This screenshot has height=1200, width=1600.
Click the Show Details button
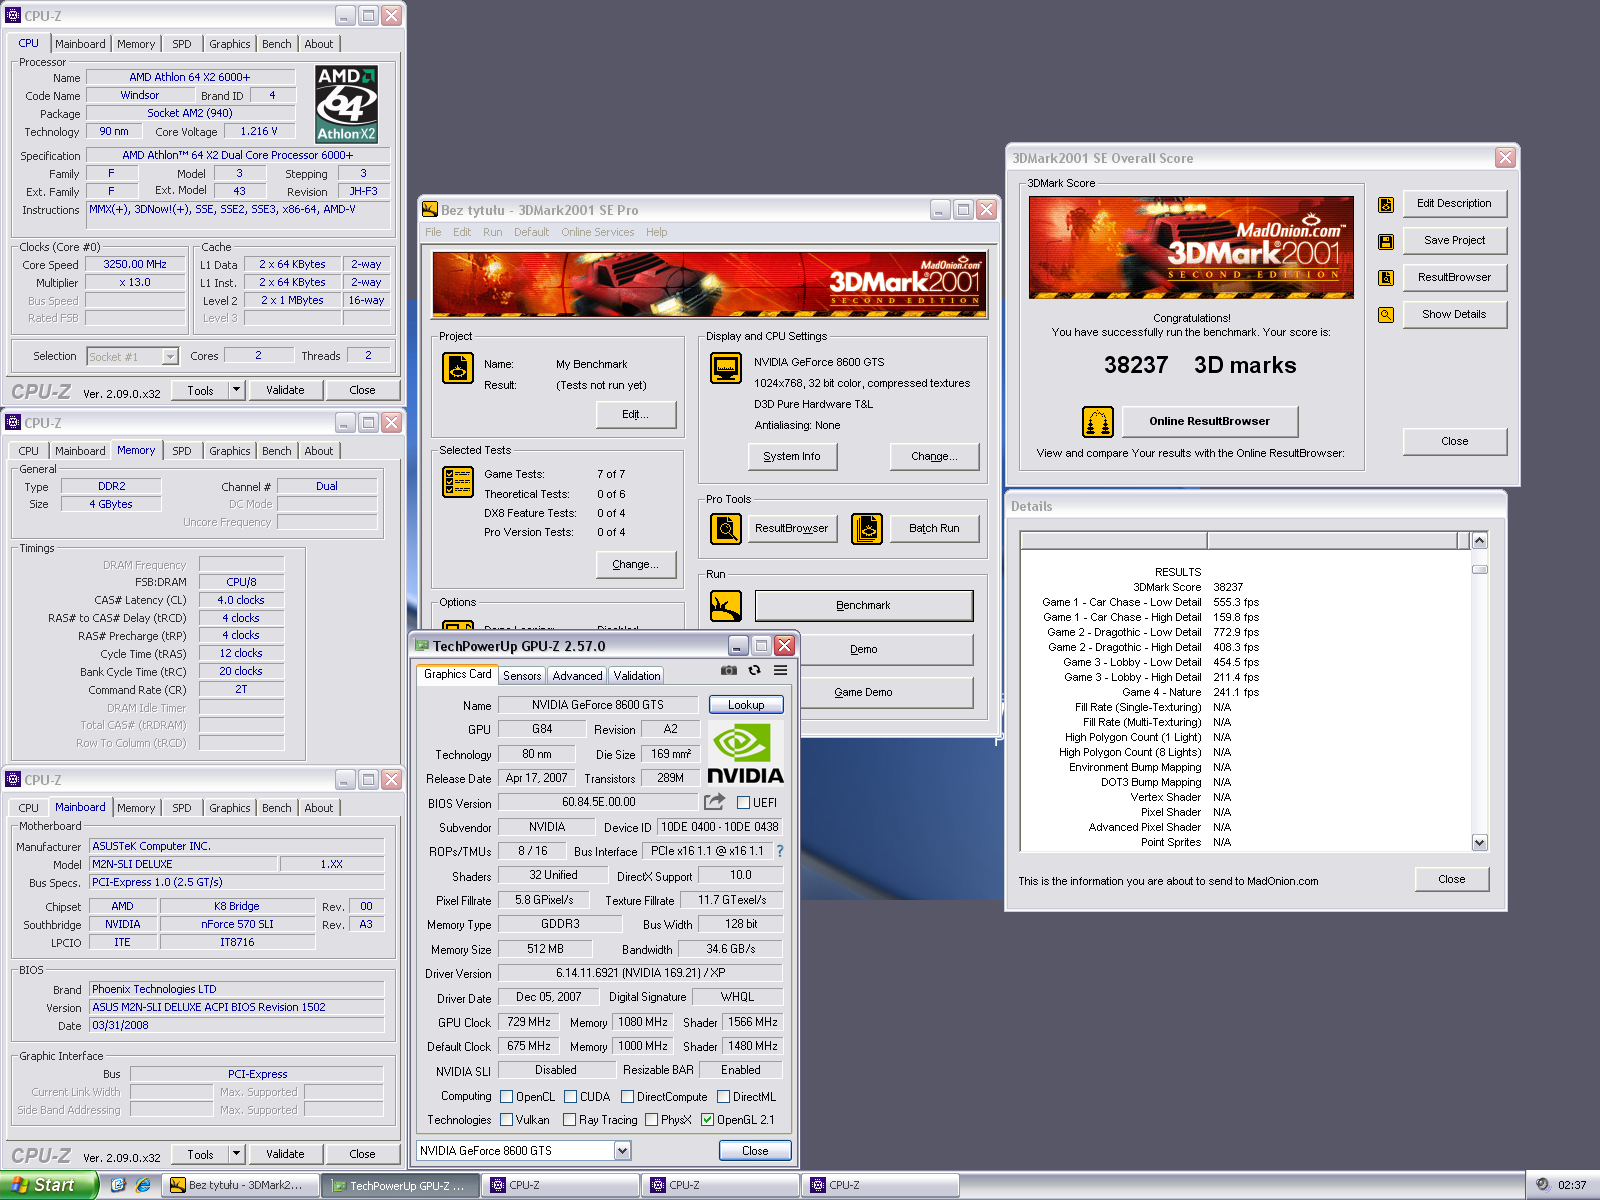click(x=1454, y=314)
